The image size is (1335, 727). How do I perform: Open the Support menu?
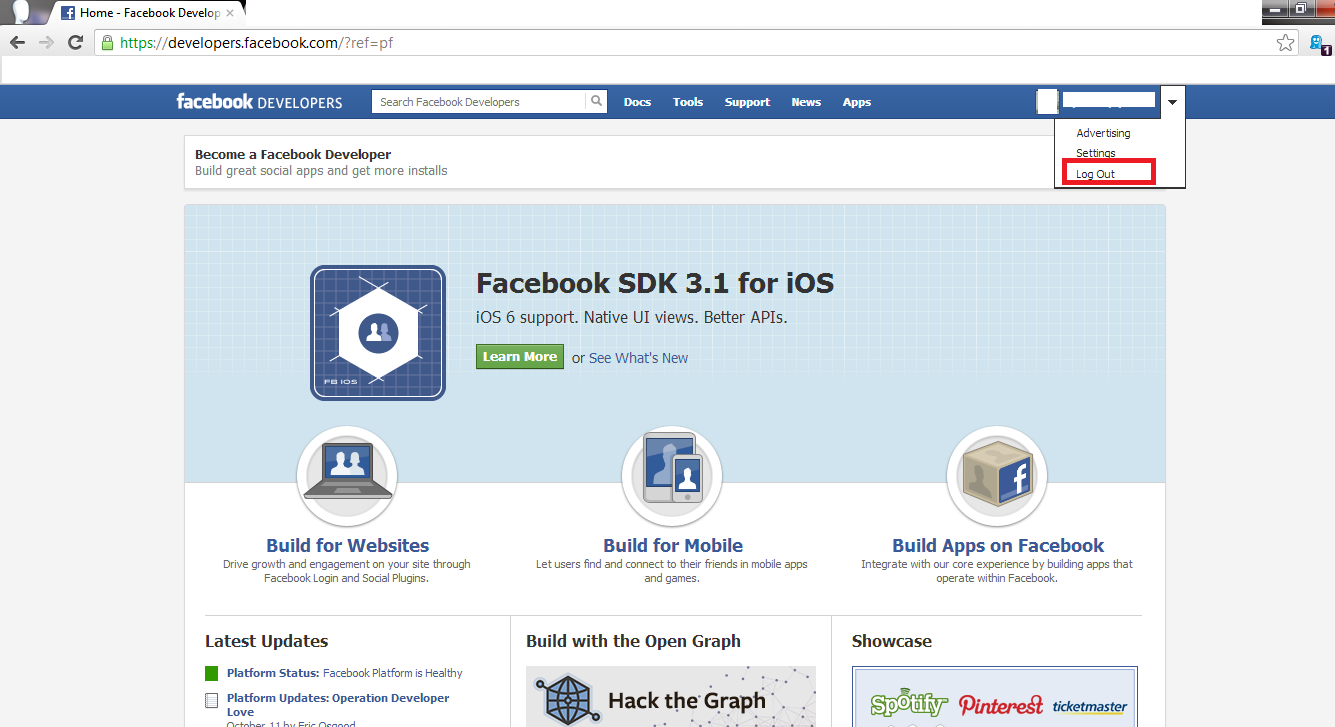pyautogui.click(x=747, y=102)
